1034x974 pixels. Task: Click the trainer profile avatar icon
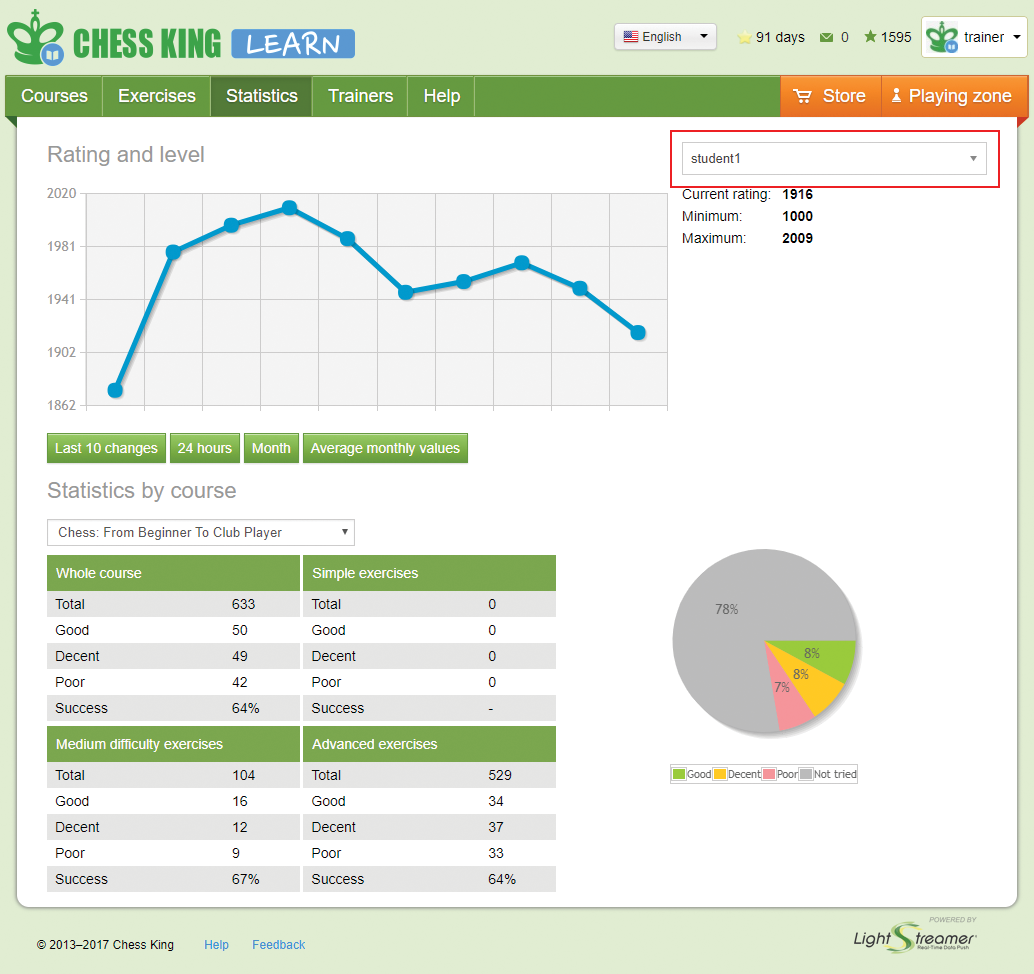pos(942,38)
